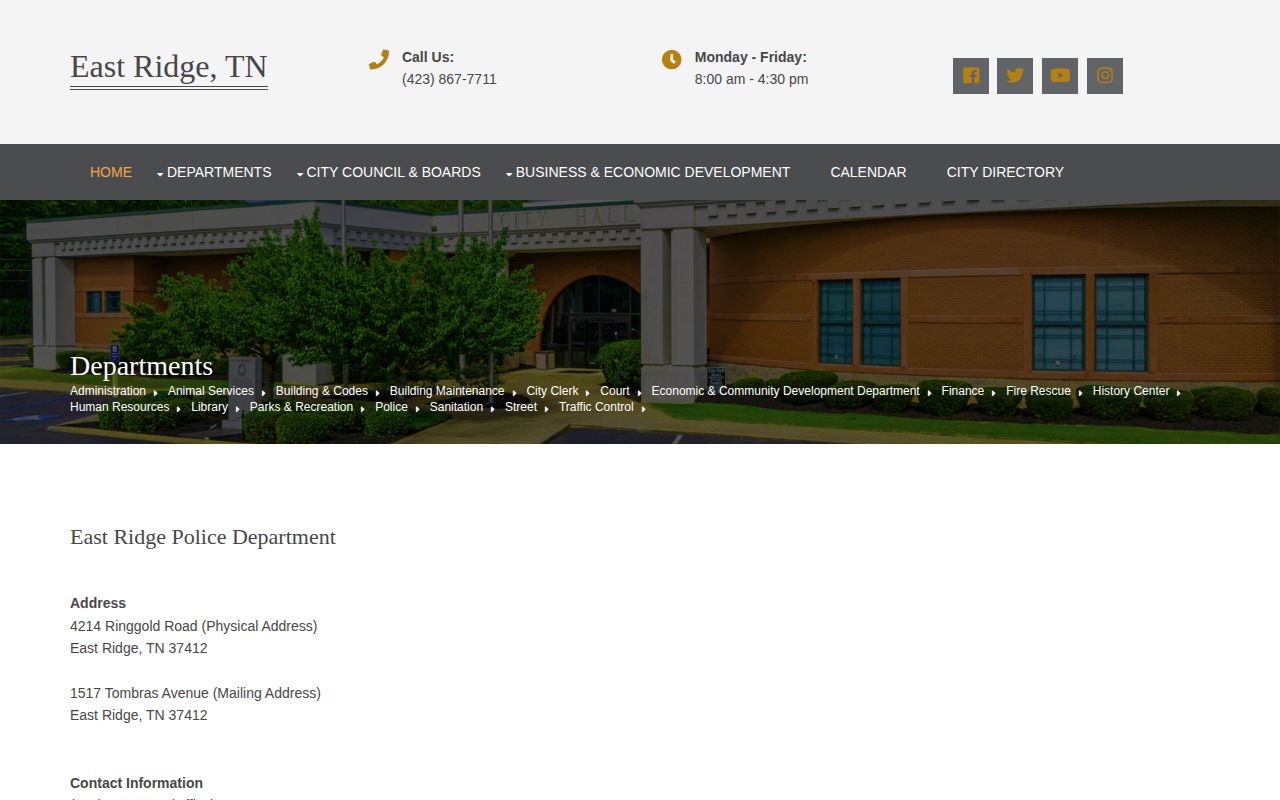This screenshot has height=800, width=1280.
Task: Visit the Street department link
Action: pos(521,407)
